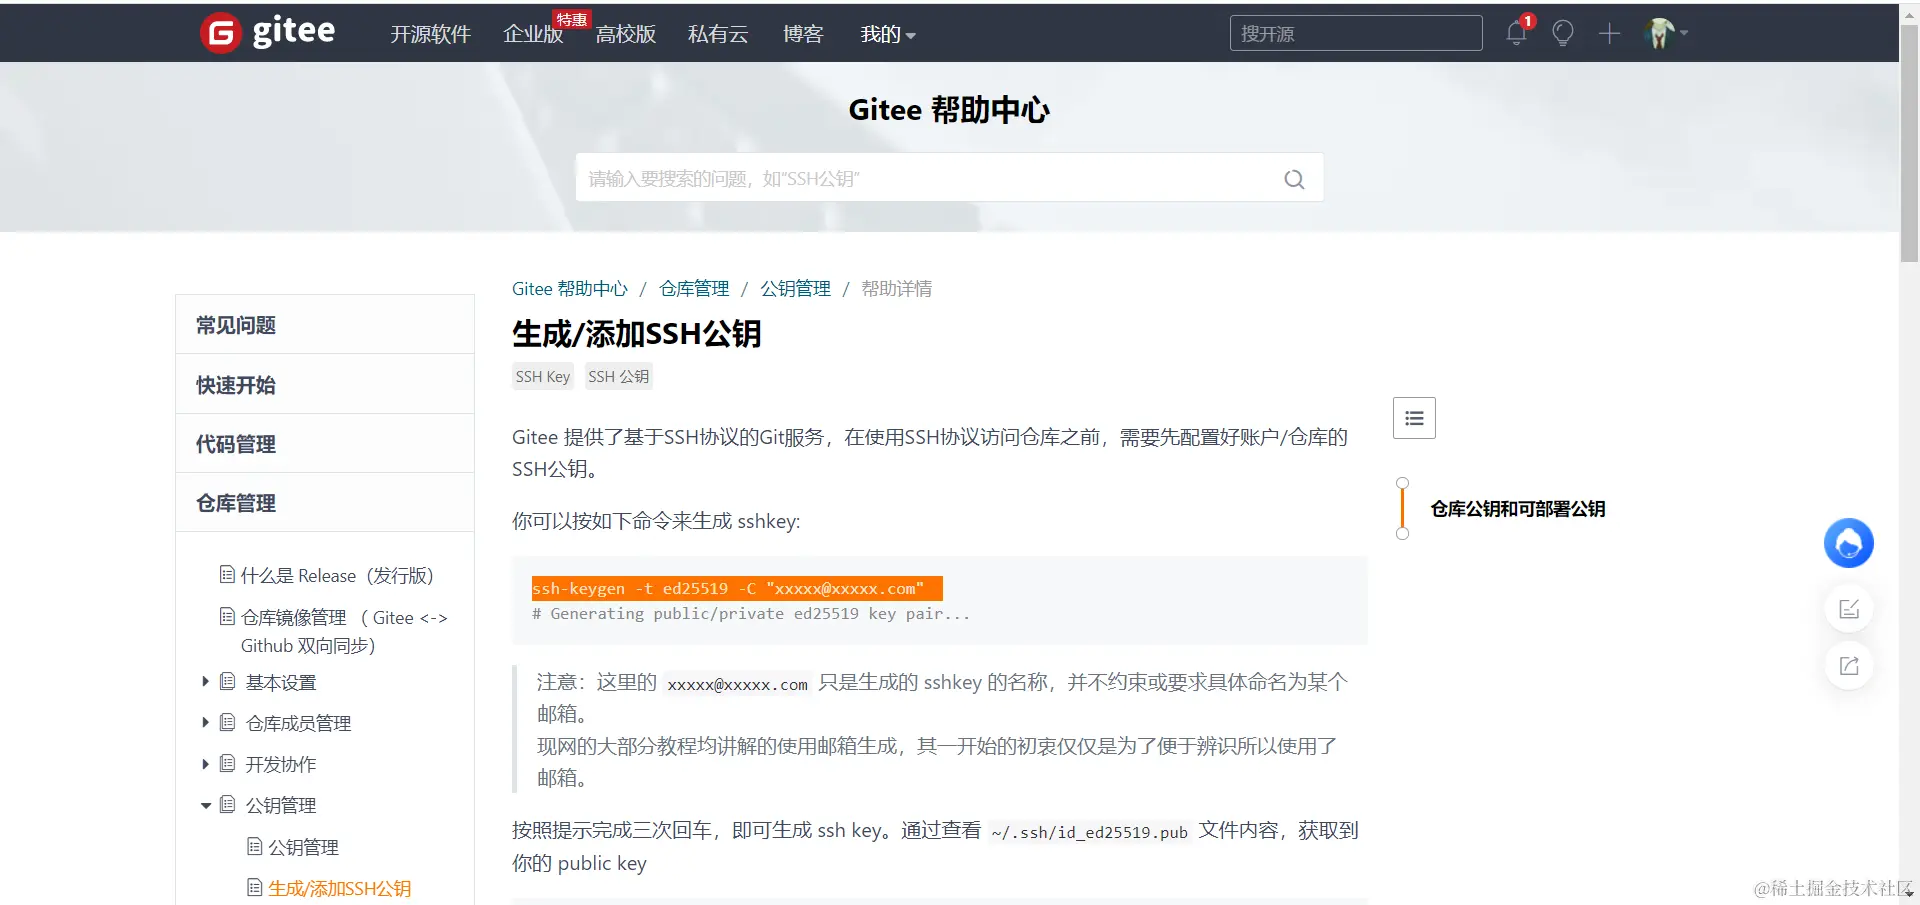Click the 生成/添加SSH公钥 page heading

coord(637,333)
